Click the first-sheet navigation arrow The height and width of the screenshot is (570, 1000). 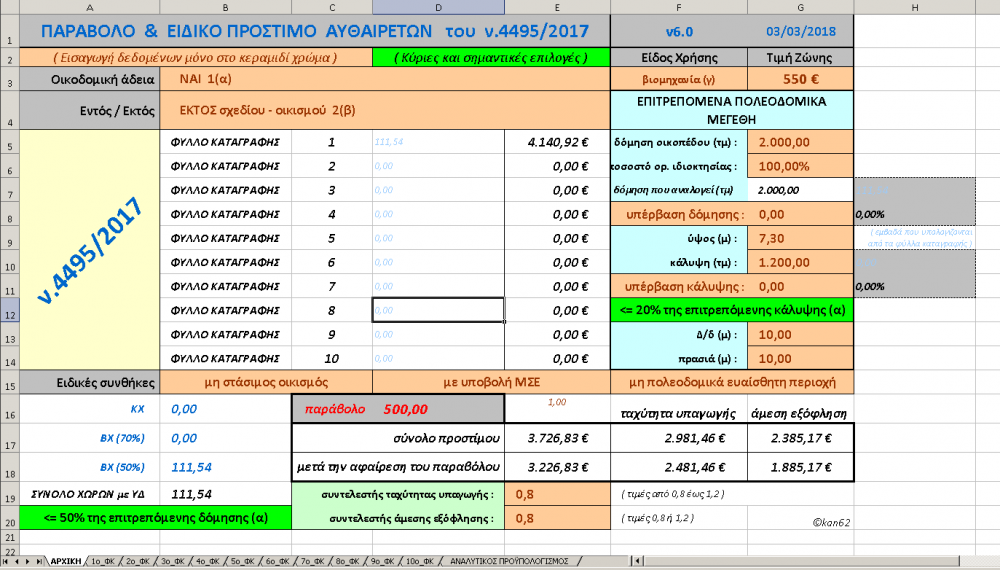coord(6,561)
